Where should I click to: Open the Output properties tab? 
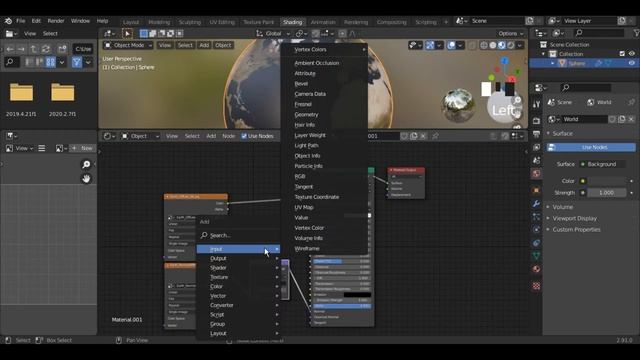[x=536, y=134]
